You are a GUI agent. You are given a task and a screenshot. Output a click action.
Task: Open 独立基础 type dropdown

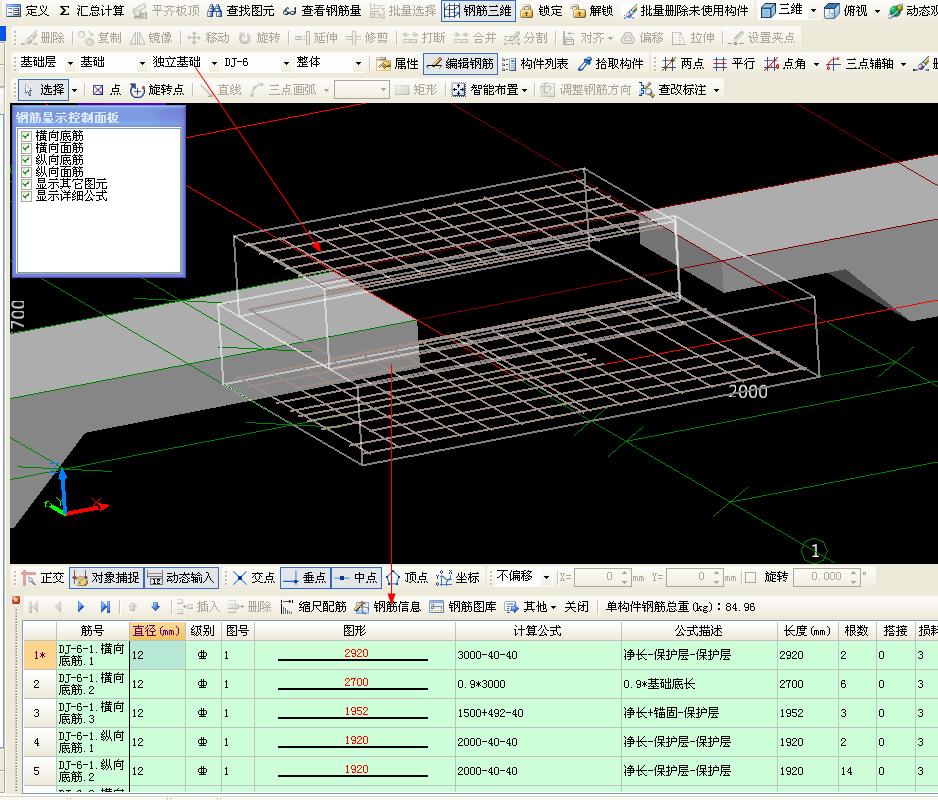[x=214, y=63]
